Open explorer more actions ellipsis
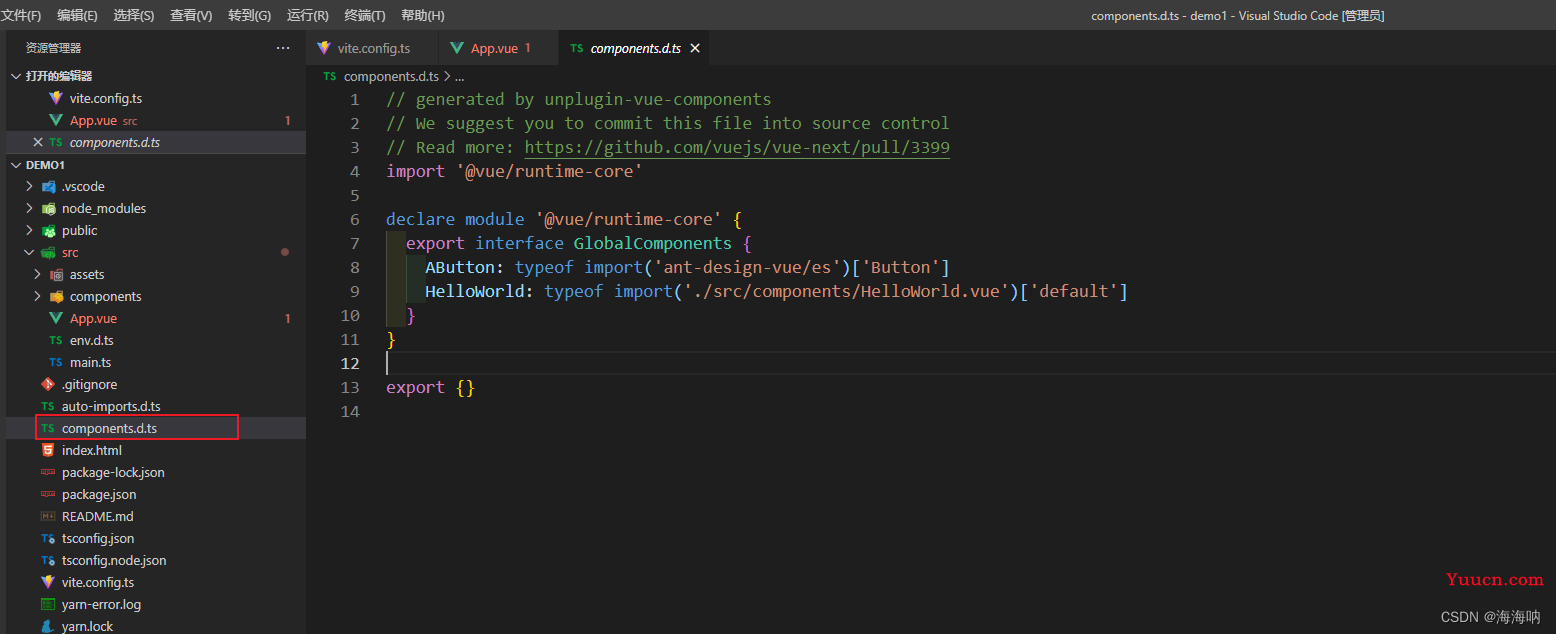The width and height of the screenshot is (1556, 634). pos(284,48)
